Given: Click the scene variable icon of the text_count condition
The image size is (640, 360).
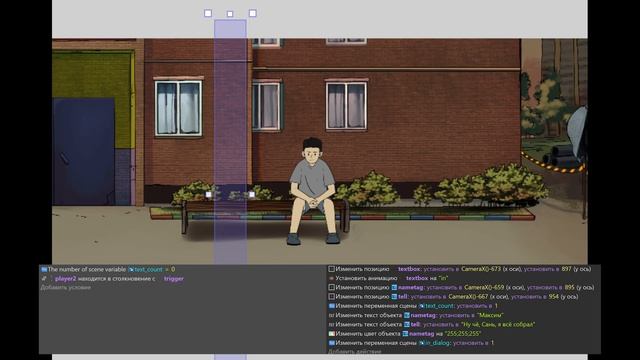Looking at the screenshot, I should tap(44, 269).
